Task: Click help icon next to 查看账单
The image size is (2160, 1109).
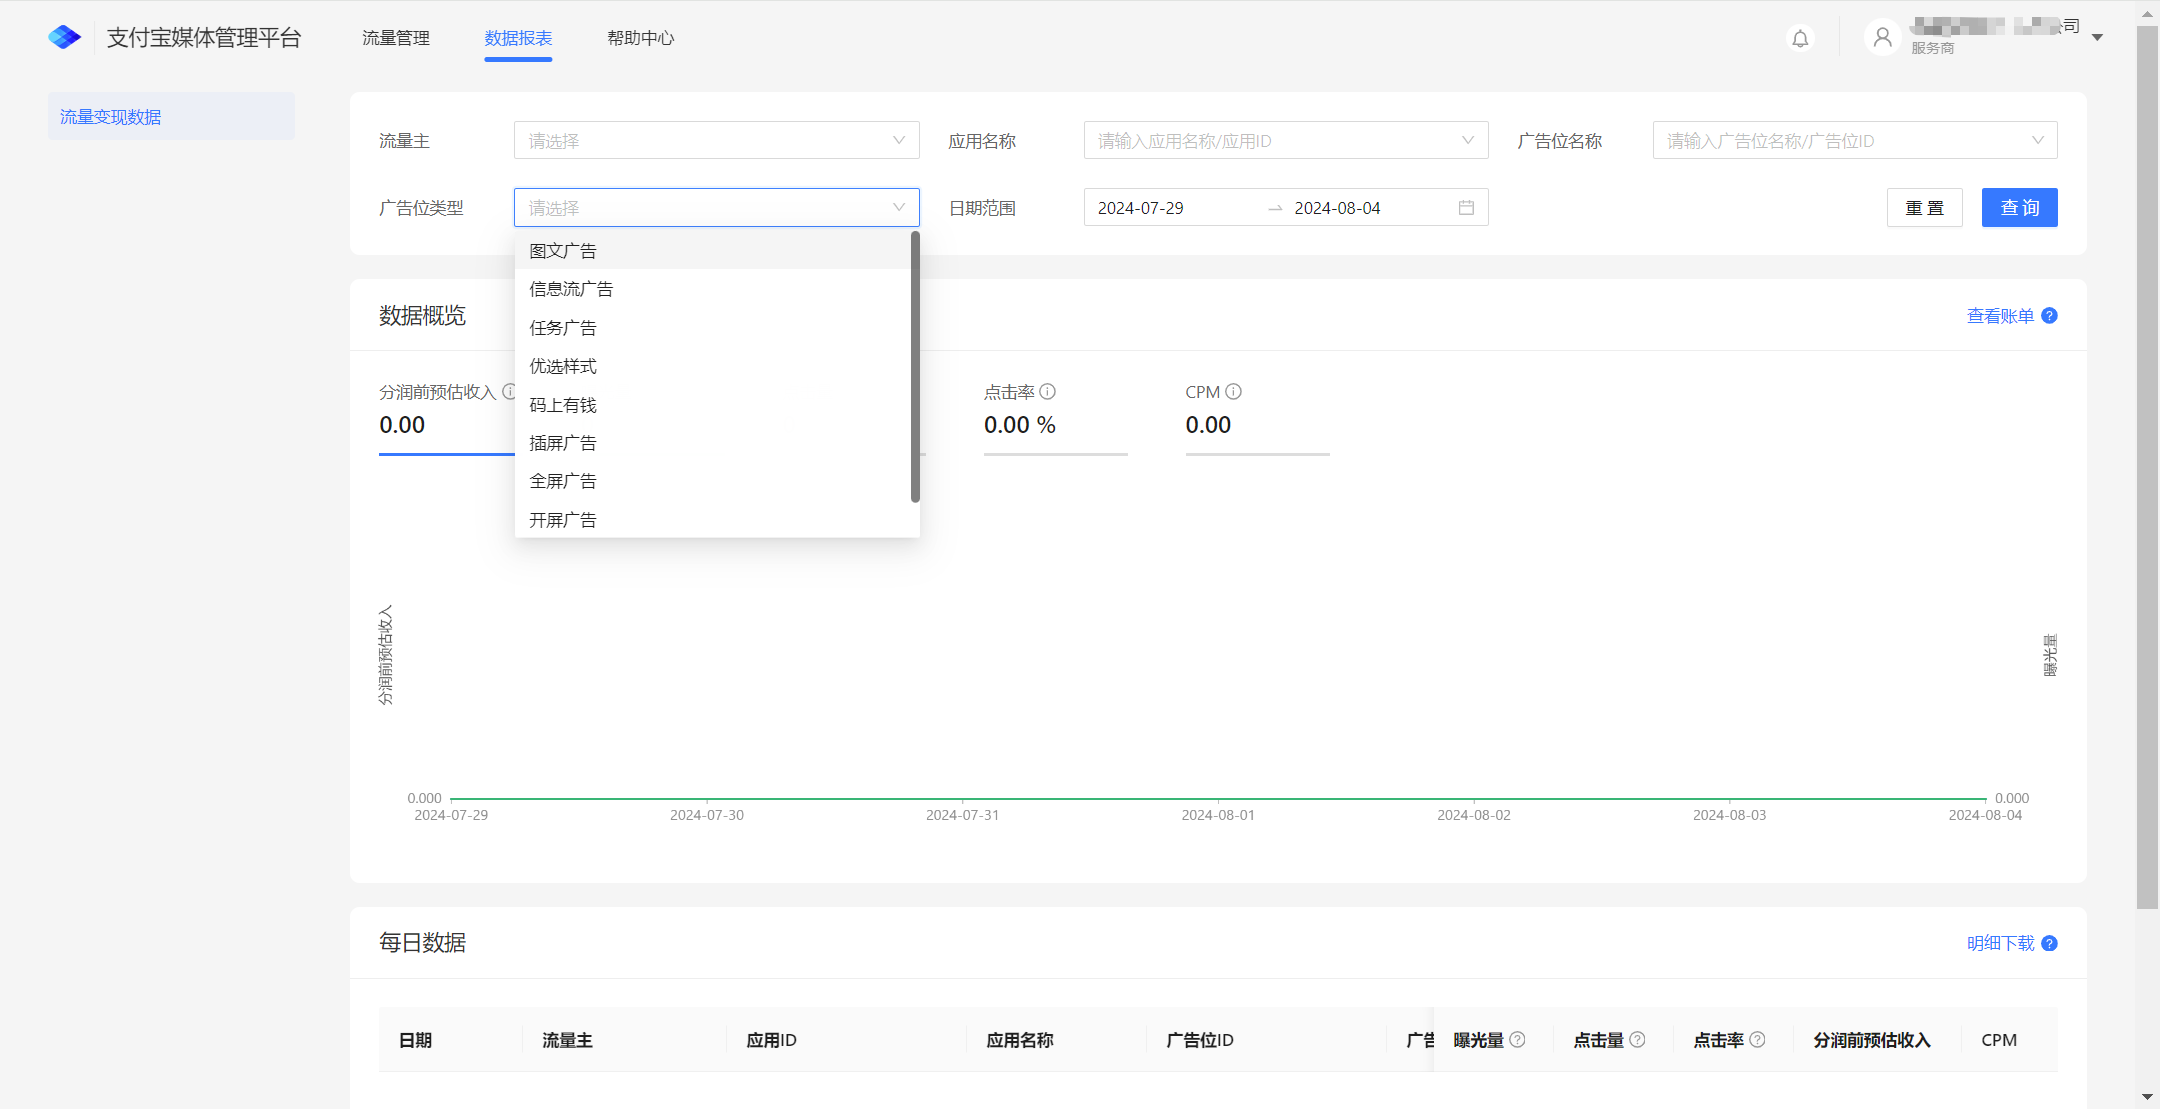Action: coord(2049,316)
